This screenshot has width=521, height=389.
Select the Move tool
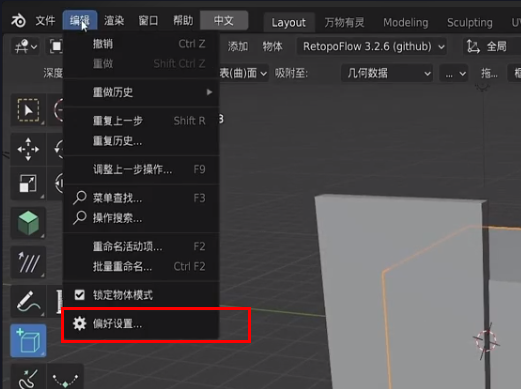[x=28, y=149]
